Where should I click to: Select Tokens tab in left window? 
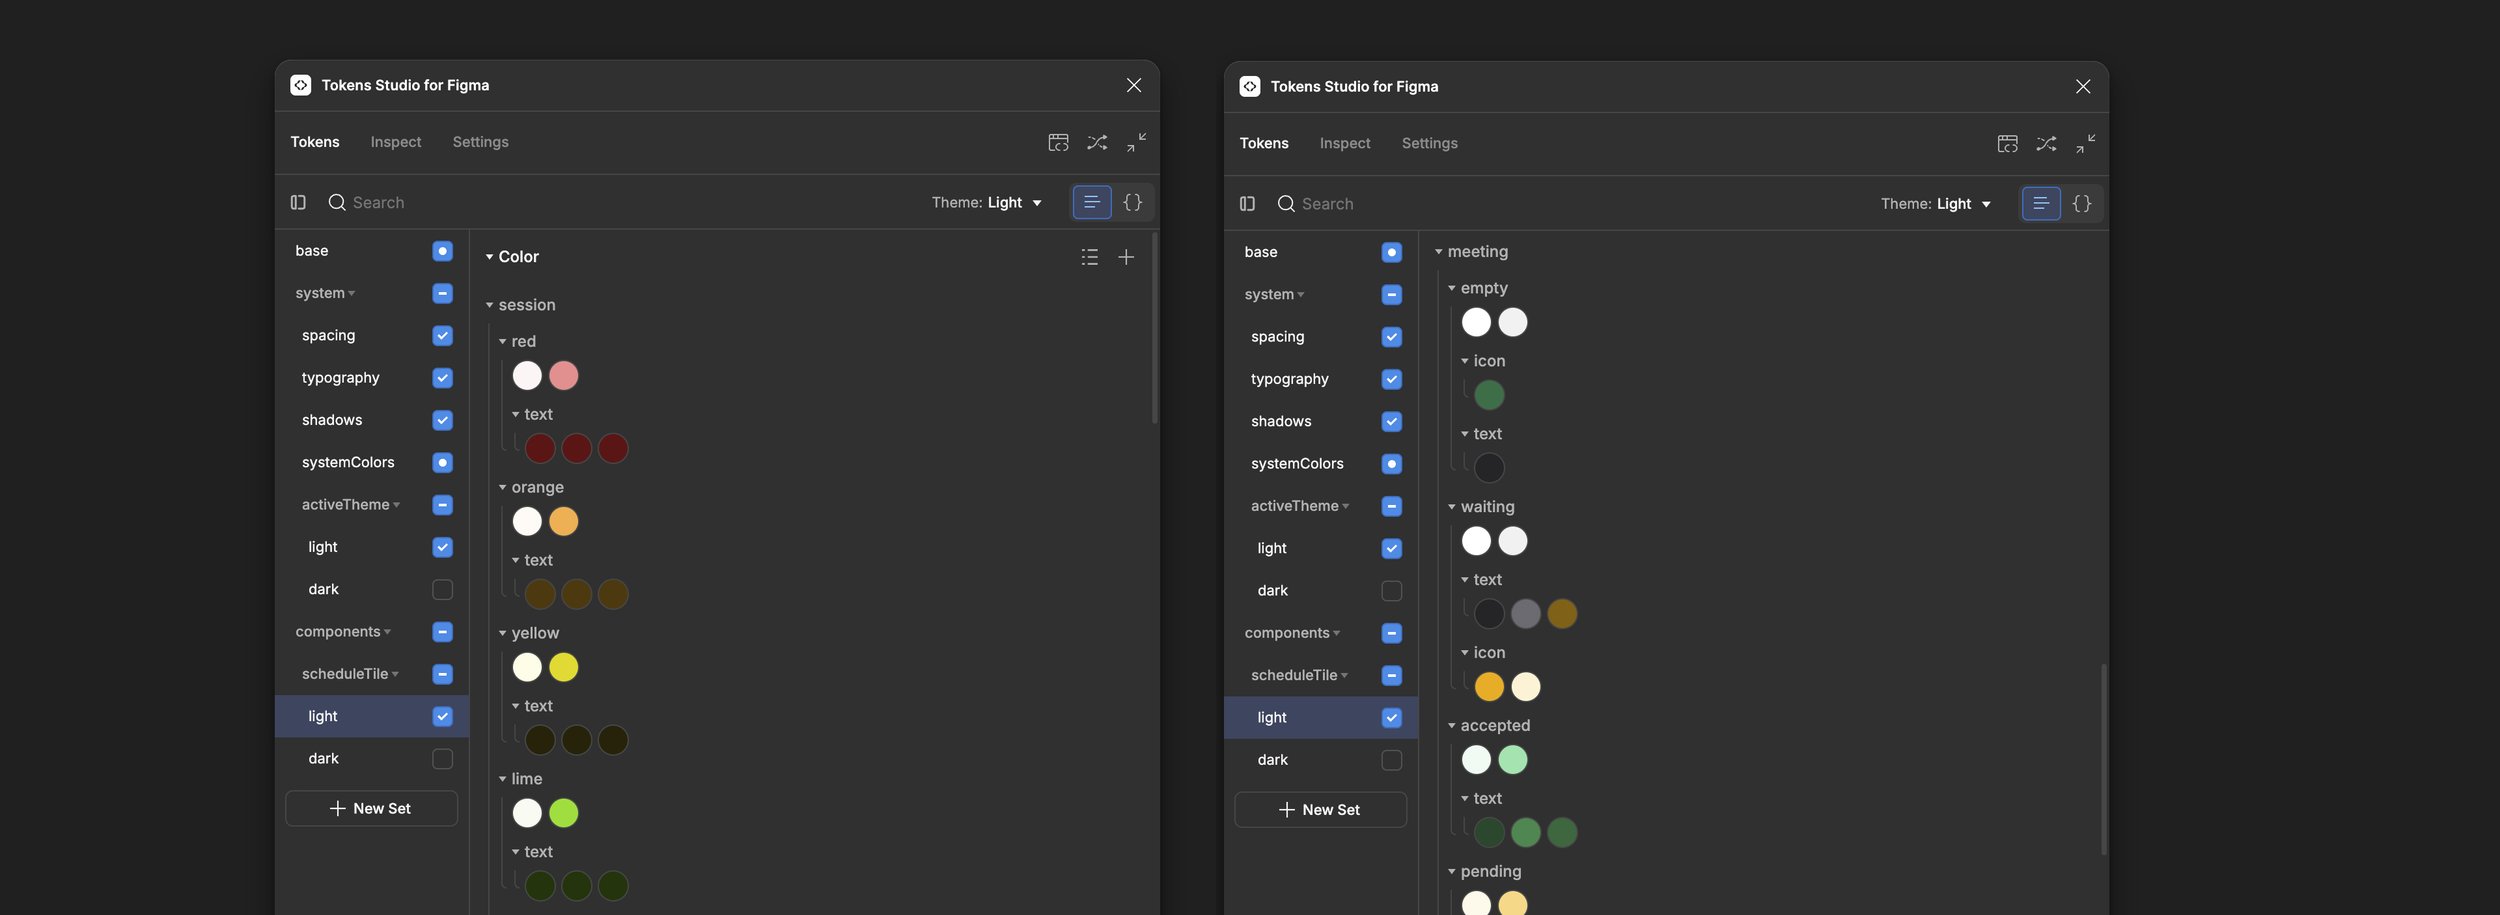[315, 142]
